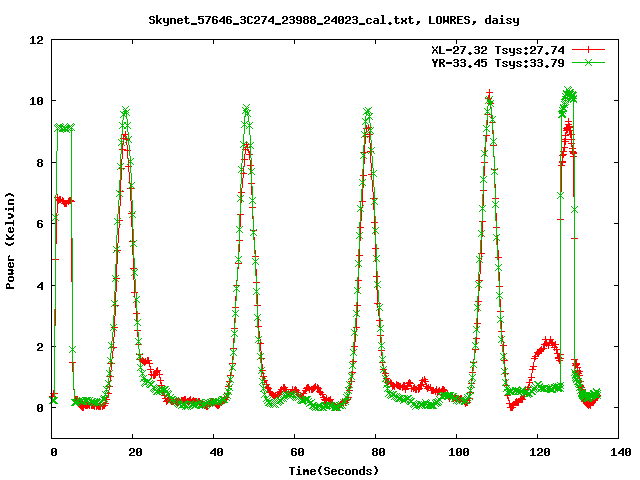Click the green peak near 18 seconds
640x480 pixels.
(x=125, y=111)
